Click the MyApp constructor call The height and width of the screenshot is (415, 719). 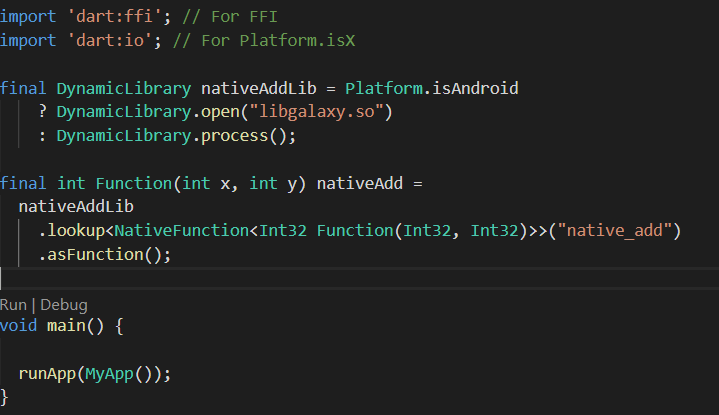pos(118,374)
